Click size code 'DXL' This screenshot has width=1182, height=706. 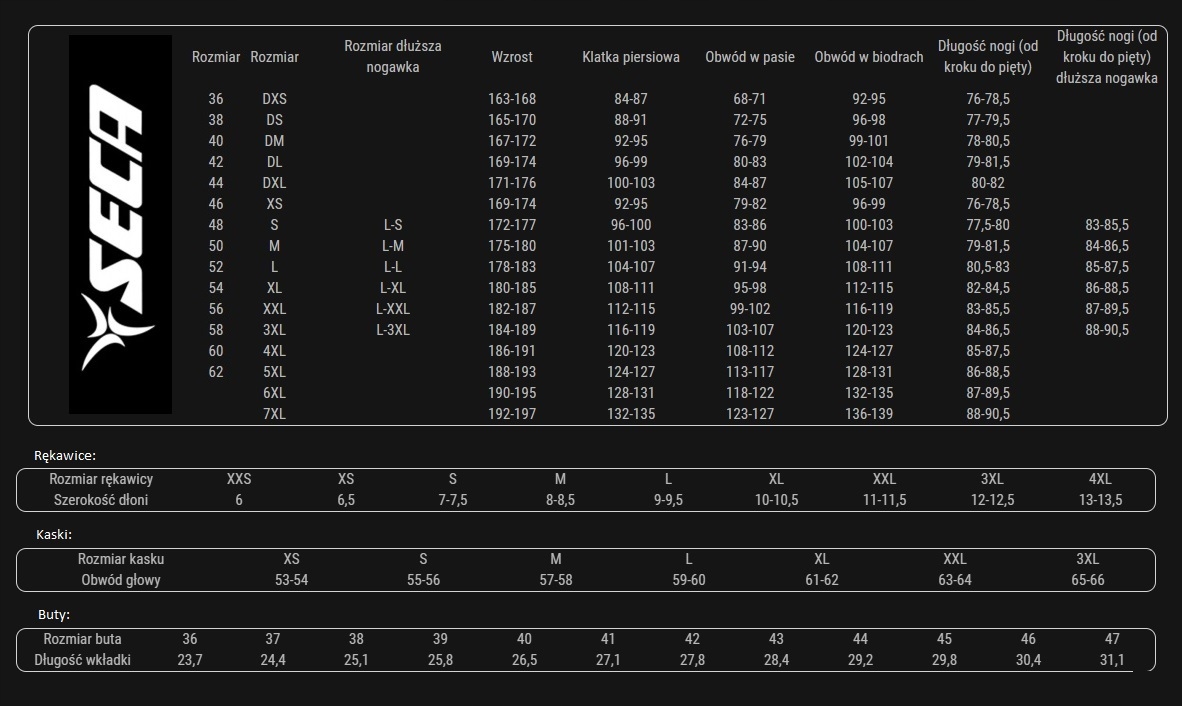tap(274, 183)
